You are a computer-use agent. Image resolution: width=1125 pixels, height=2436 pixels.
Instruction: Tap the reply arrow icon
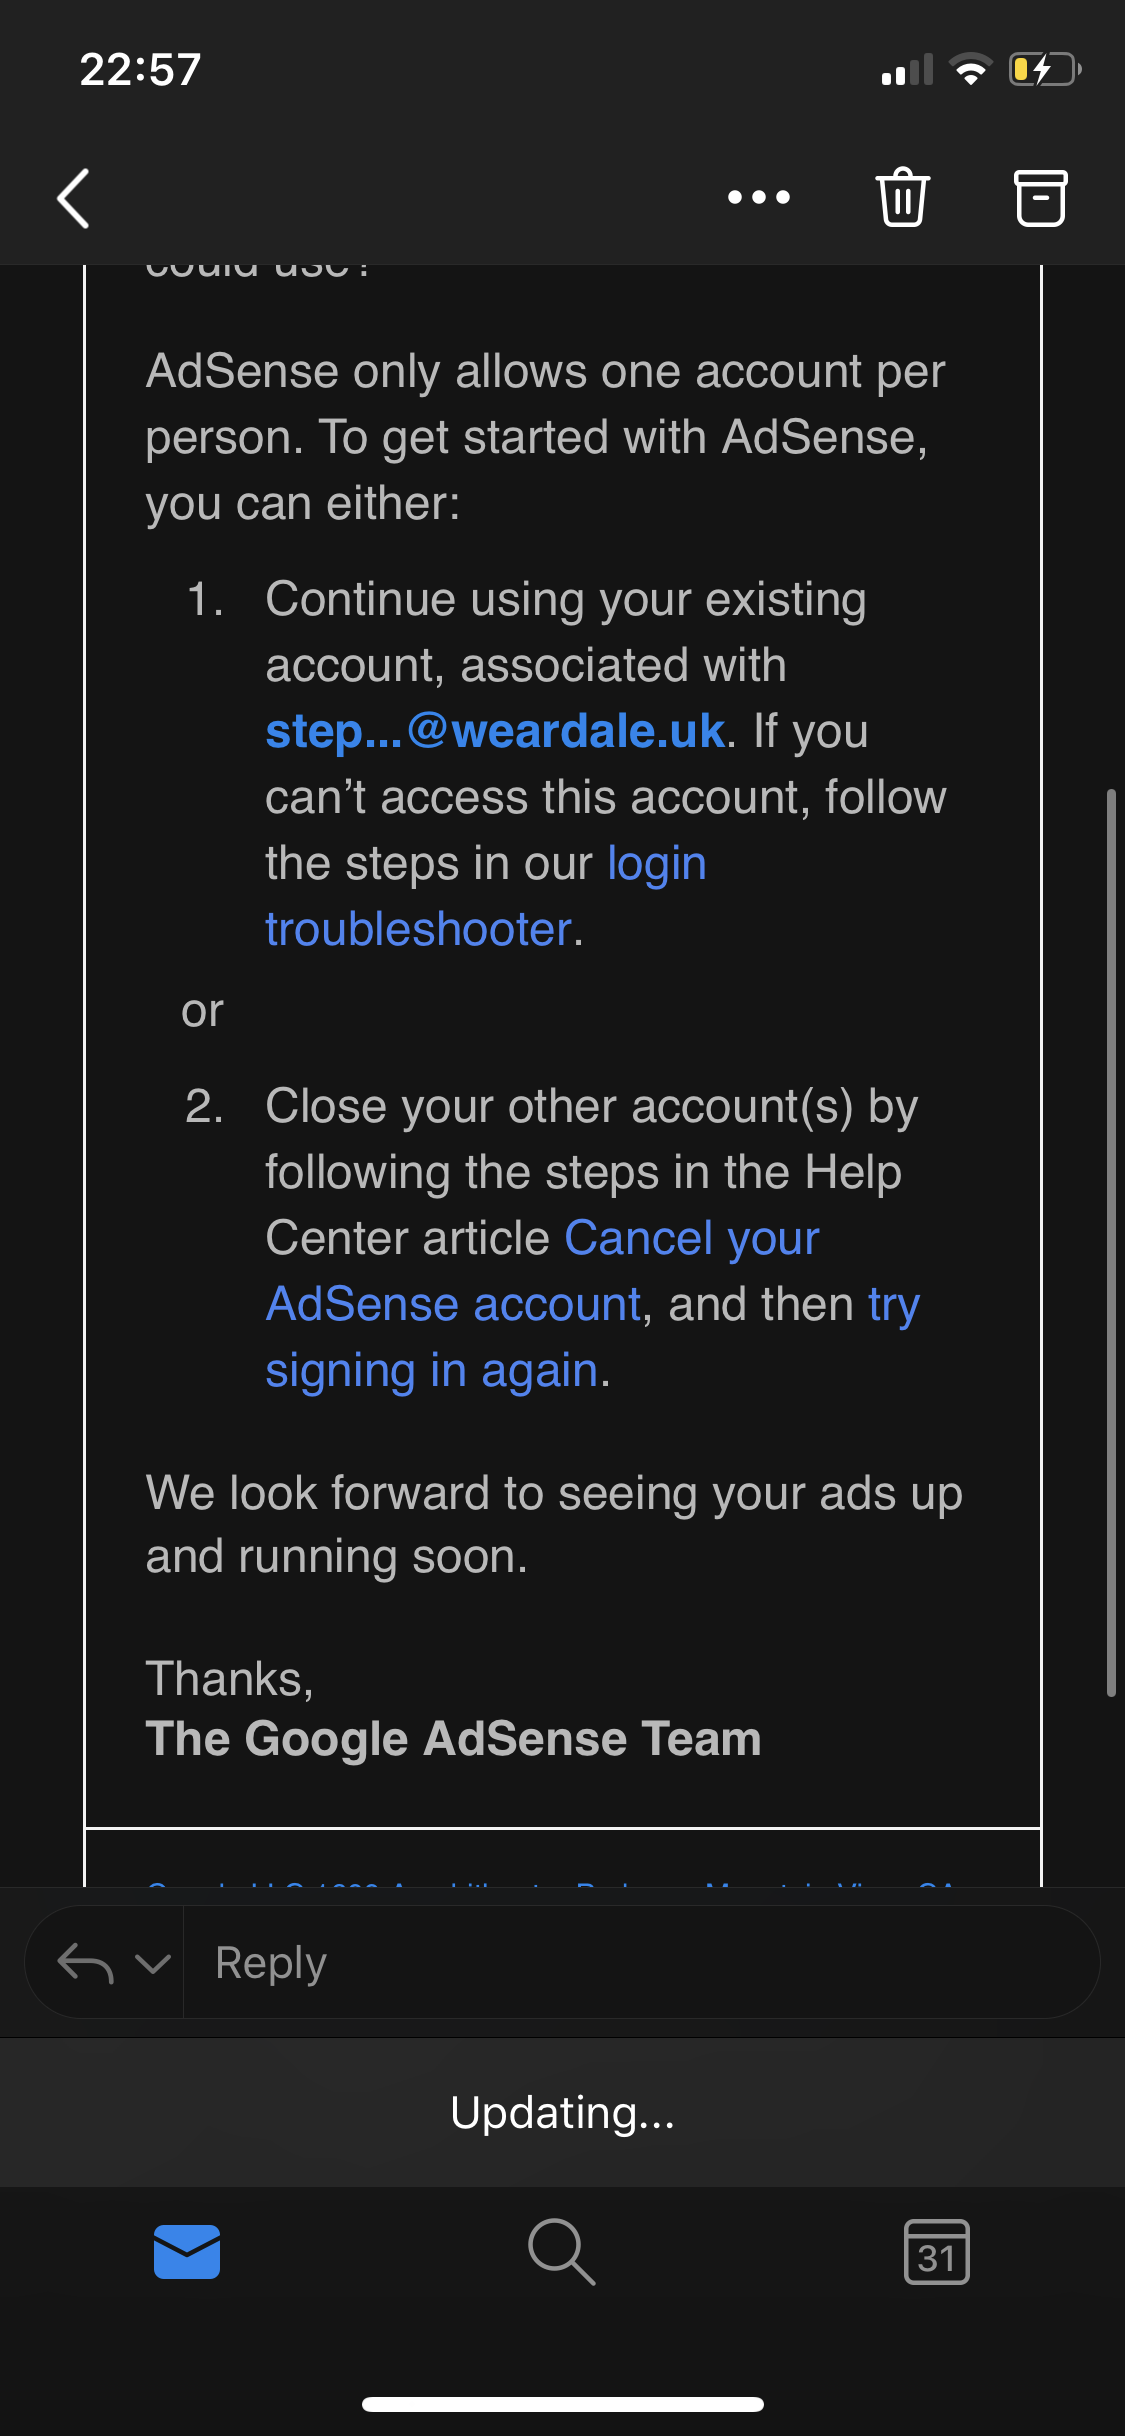tap(84, 1963)
